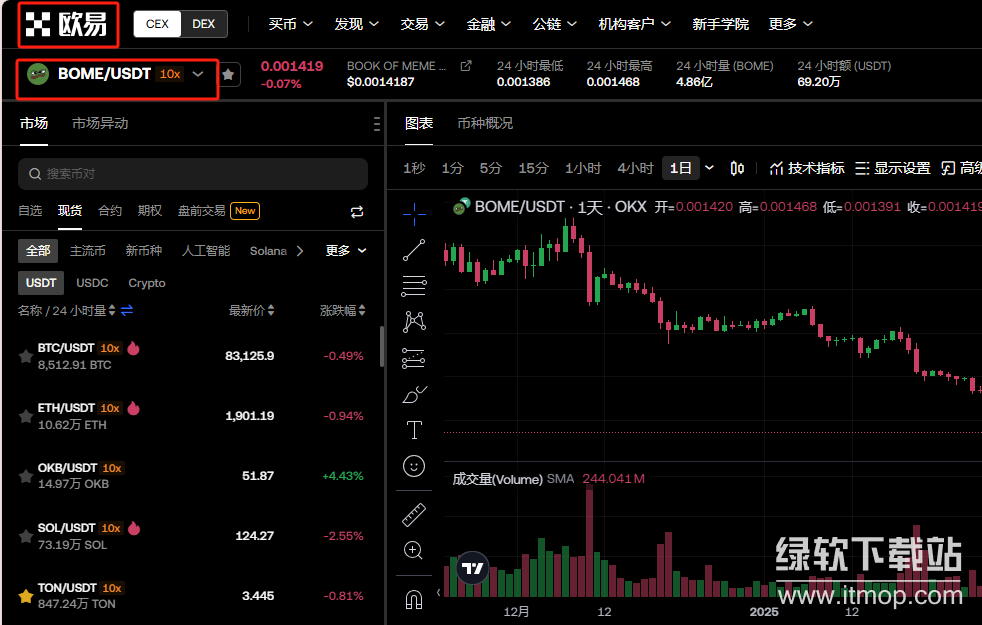The height and width of the screenshot is (625, 982).
Task: Open the market panel three-dot menu
Action: coord(376,124)
